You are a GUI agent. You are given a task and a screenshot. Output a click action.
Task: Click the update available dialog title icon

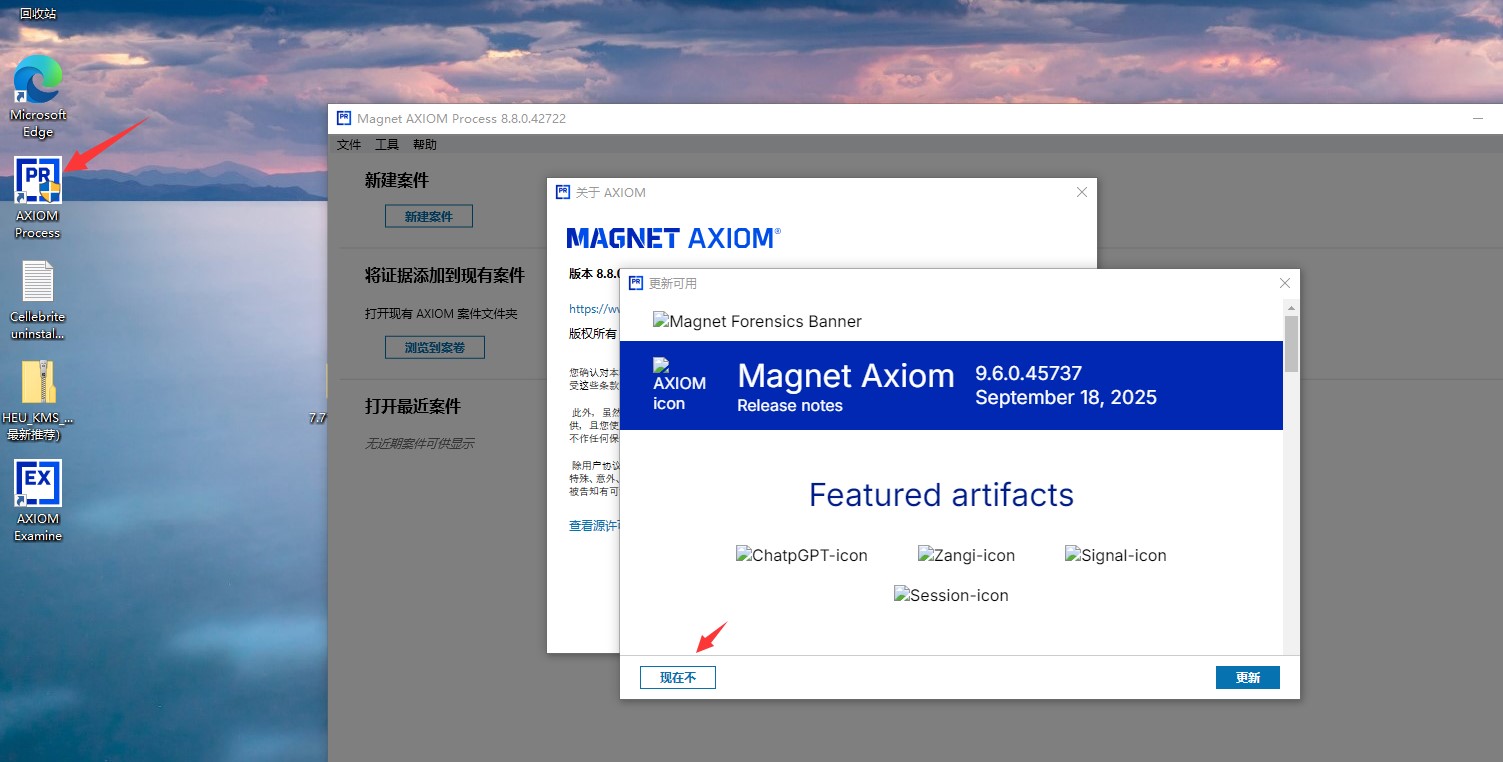[x=636, y=283]
